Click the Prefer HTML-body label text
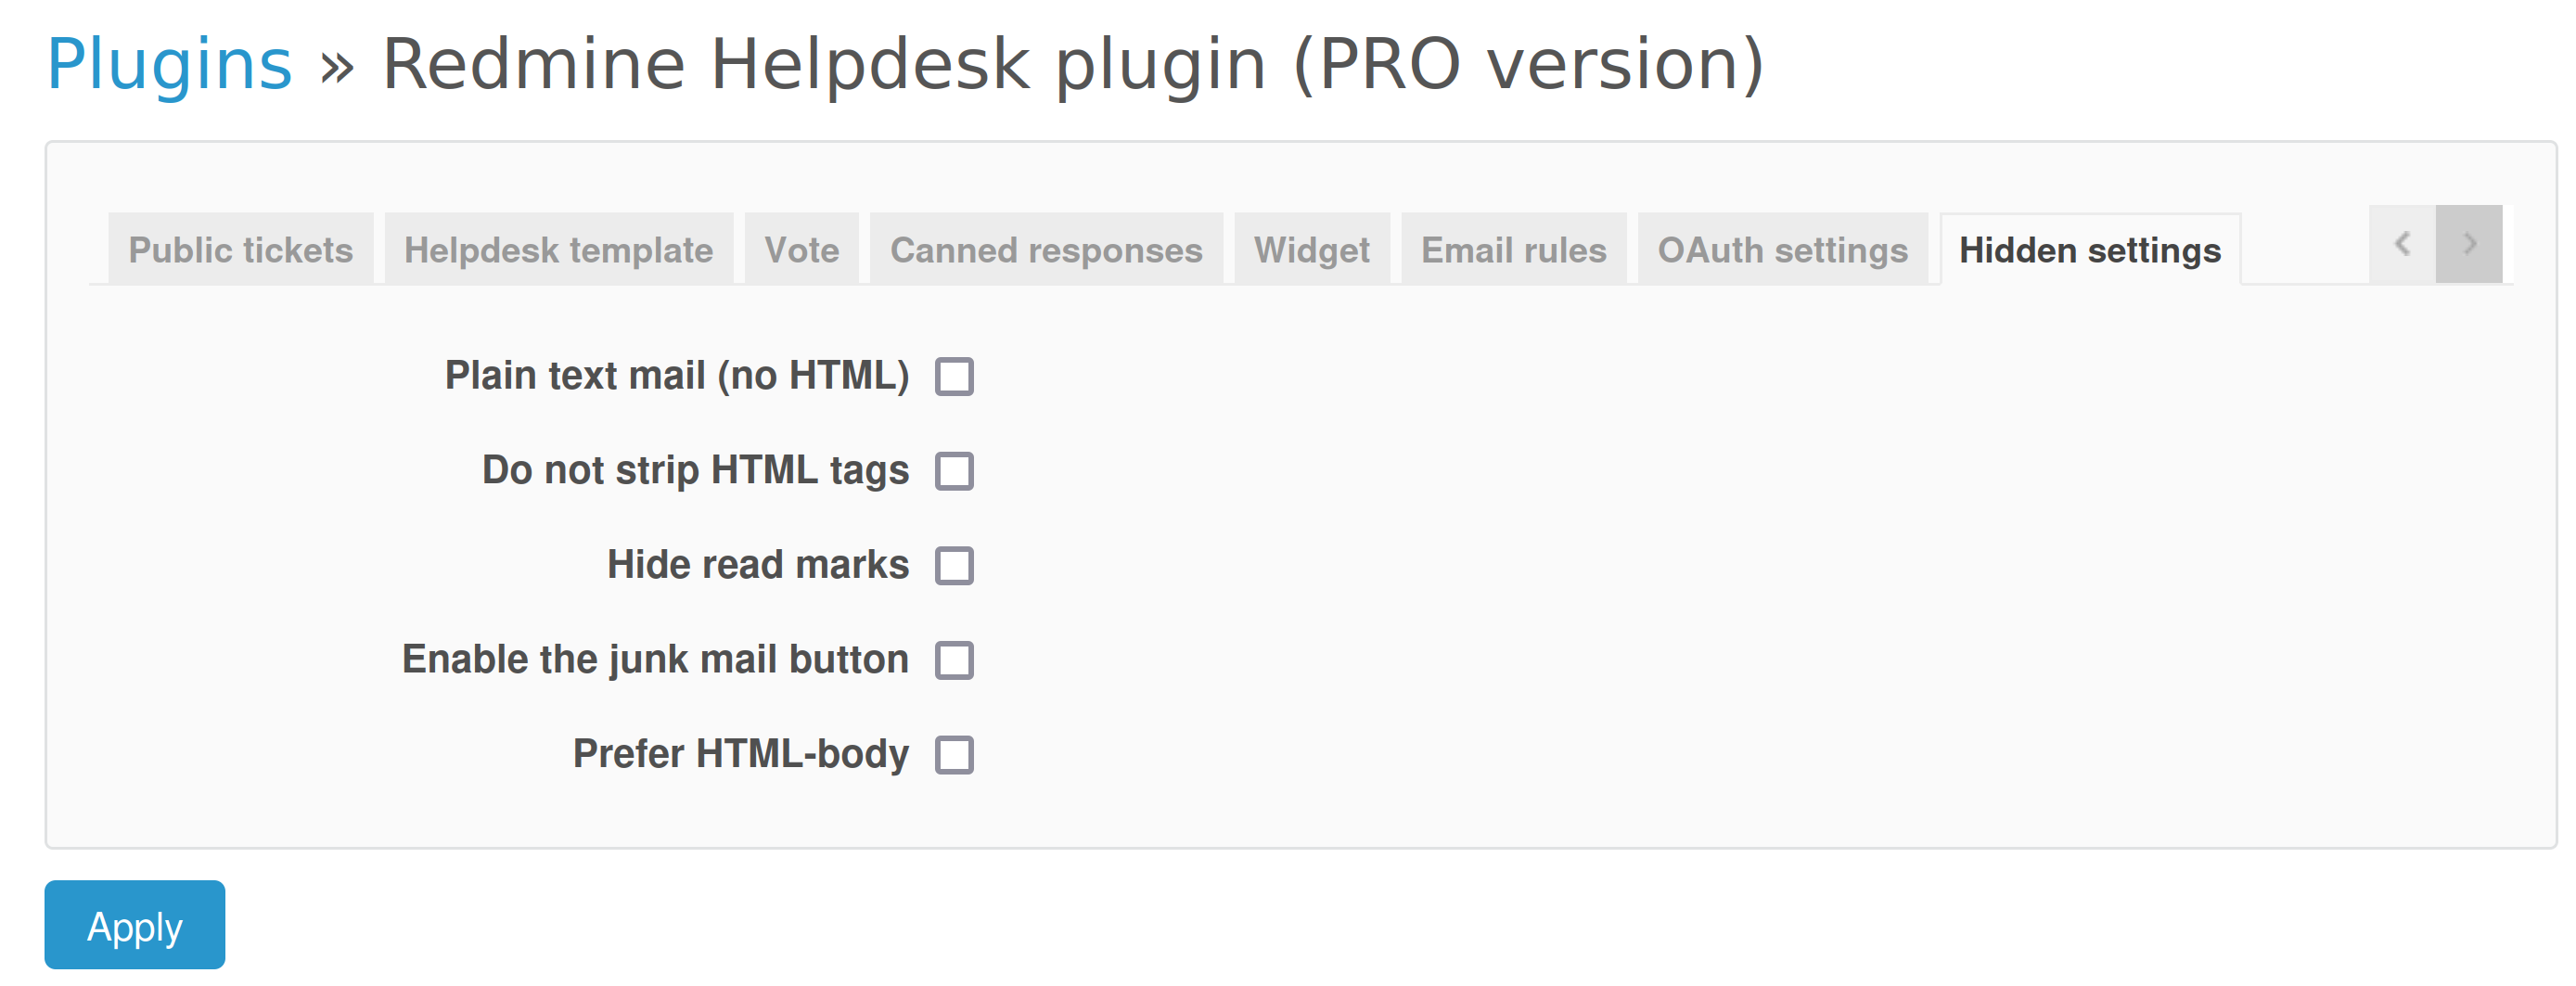 click(740, 754)
